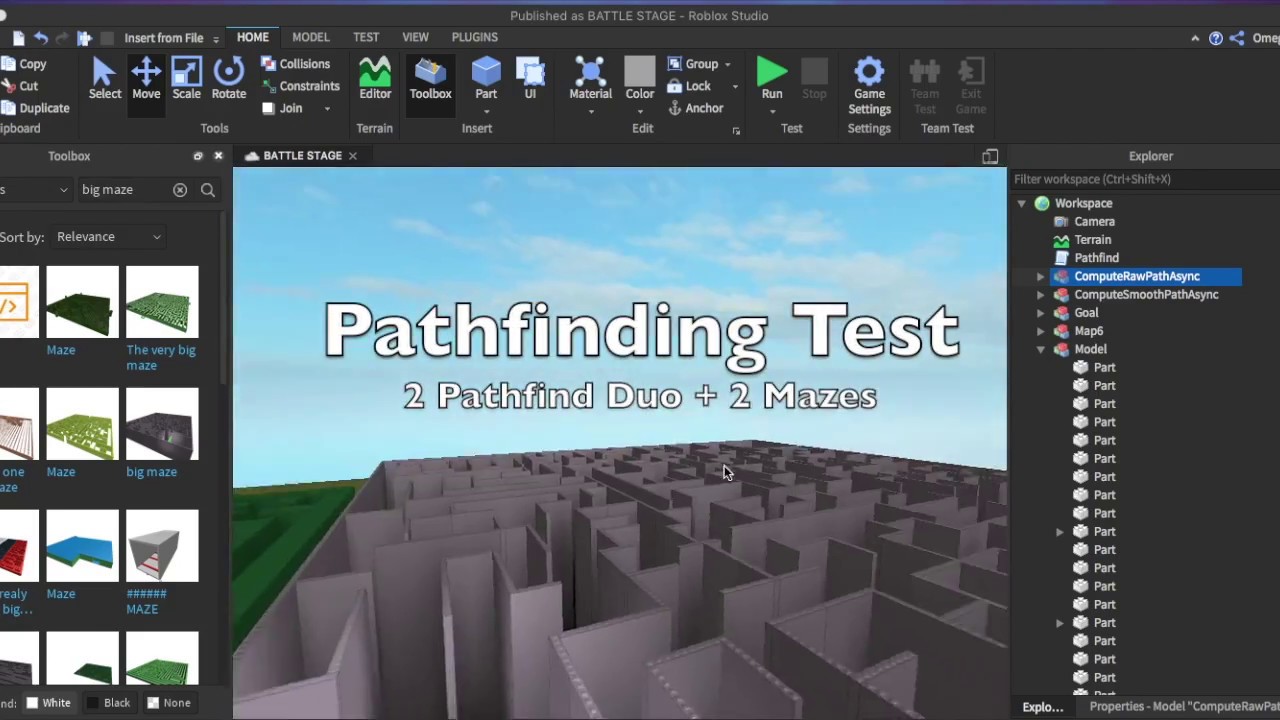This screenshot has width=1280, height=720.
Task: Expand the Map6 model
Action: click(x=1040, y=331)
